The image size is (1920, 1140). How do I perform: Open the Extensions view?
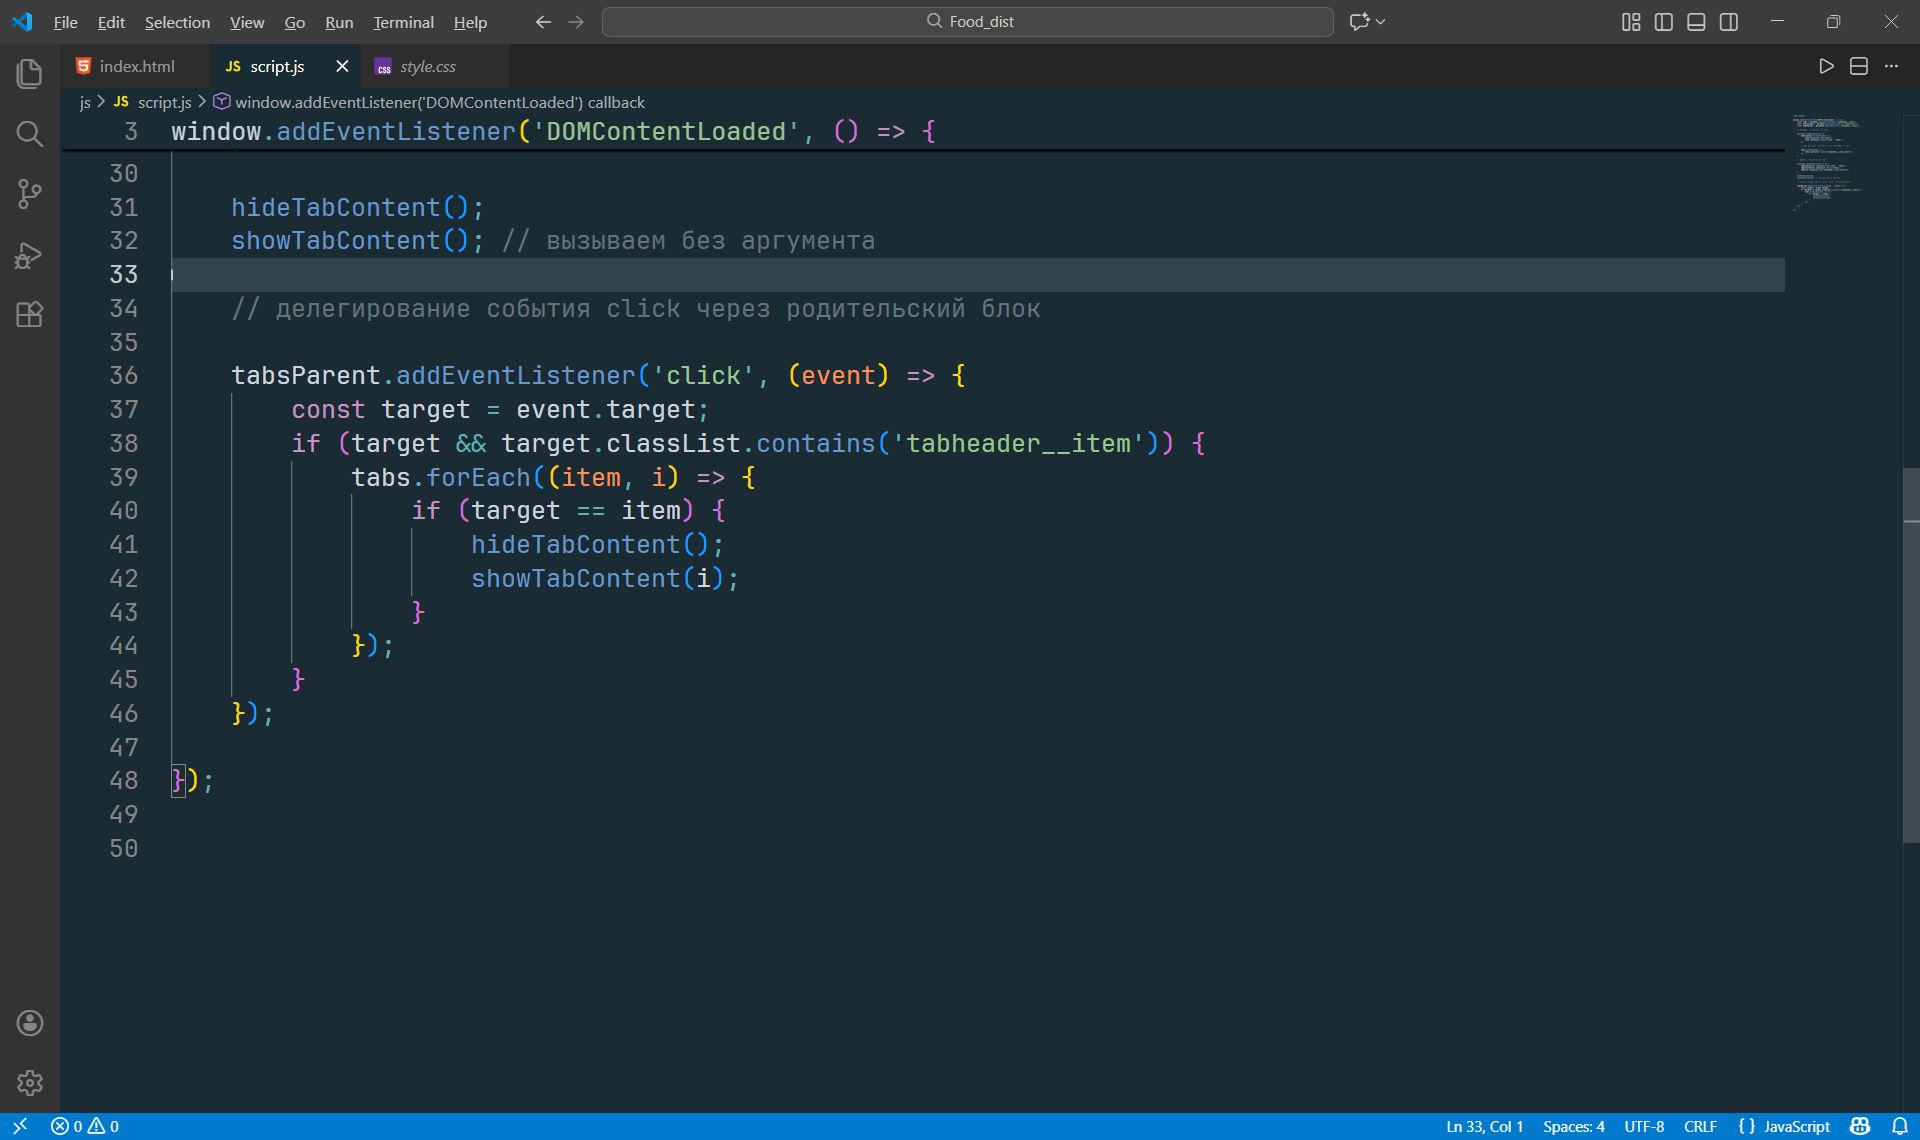(30, 315)
